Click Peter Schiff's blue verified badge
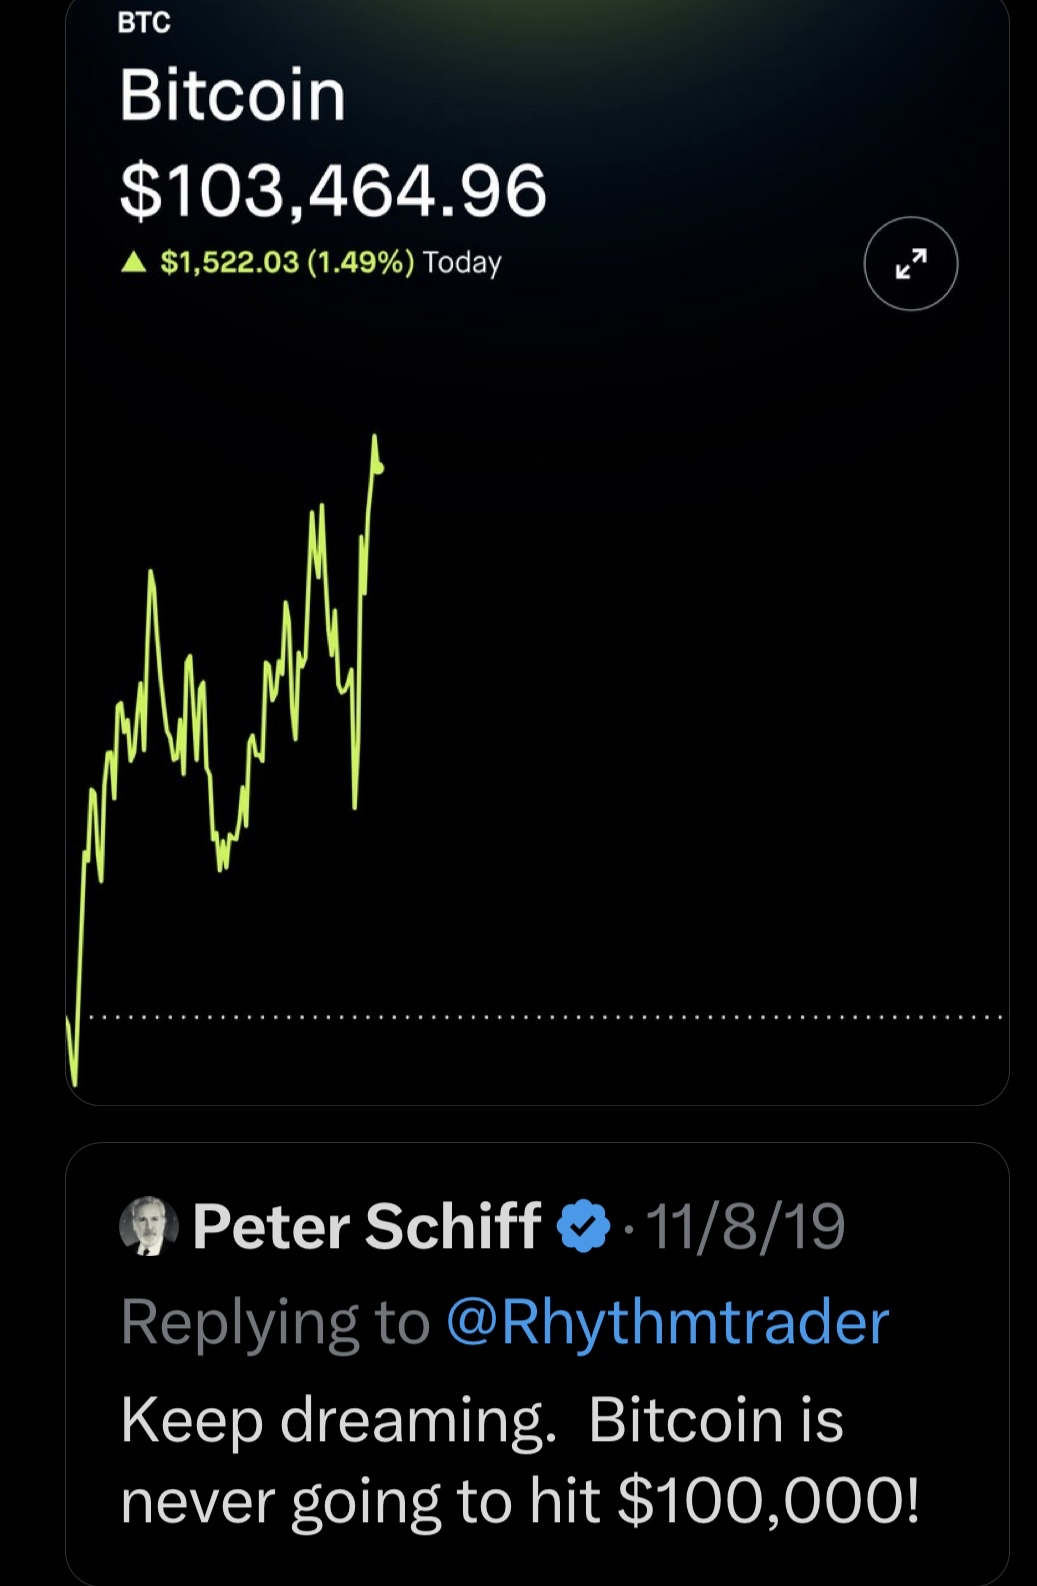Image resolution: width=1037 pixels, height=1586 pixels. click(x=583, y=1226)
